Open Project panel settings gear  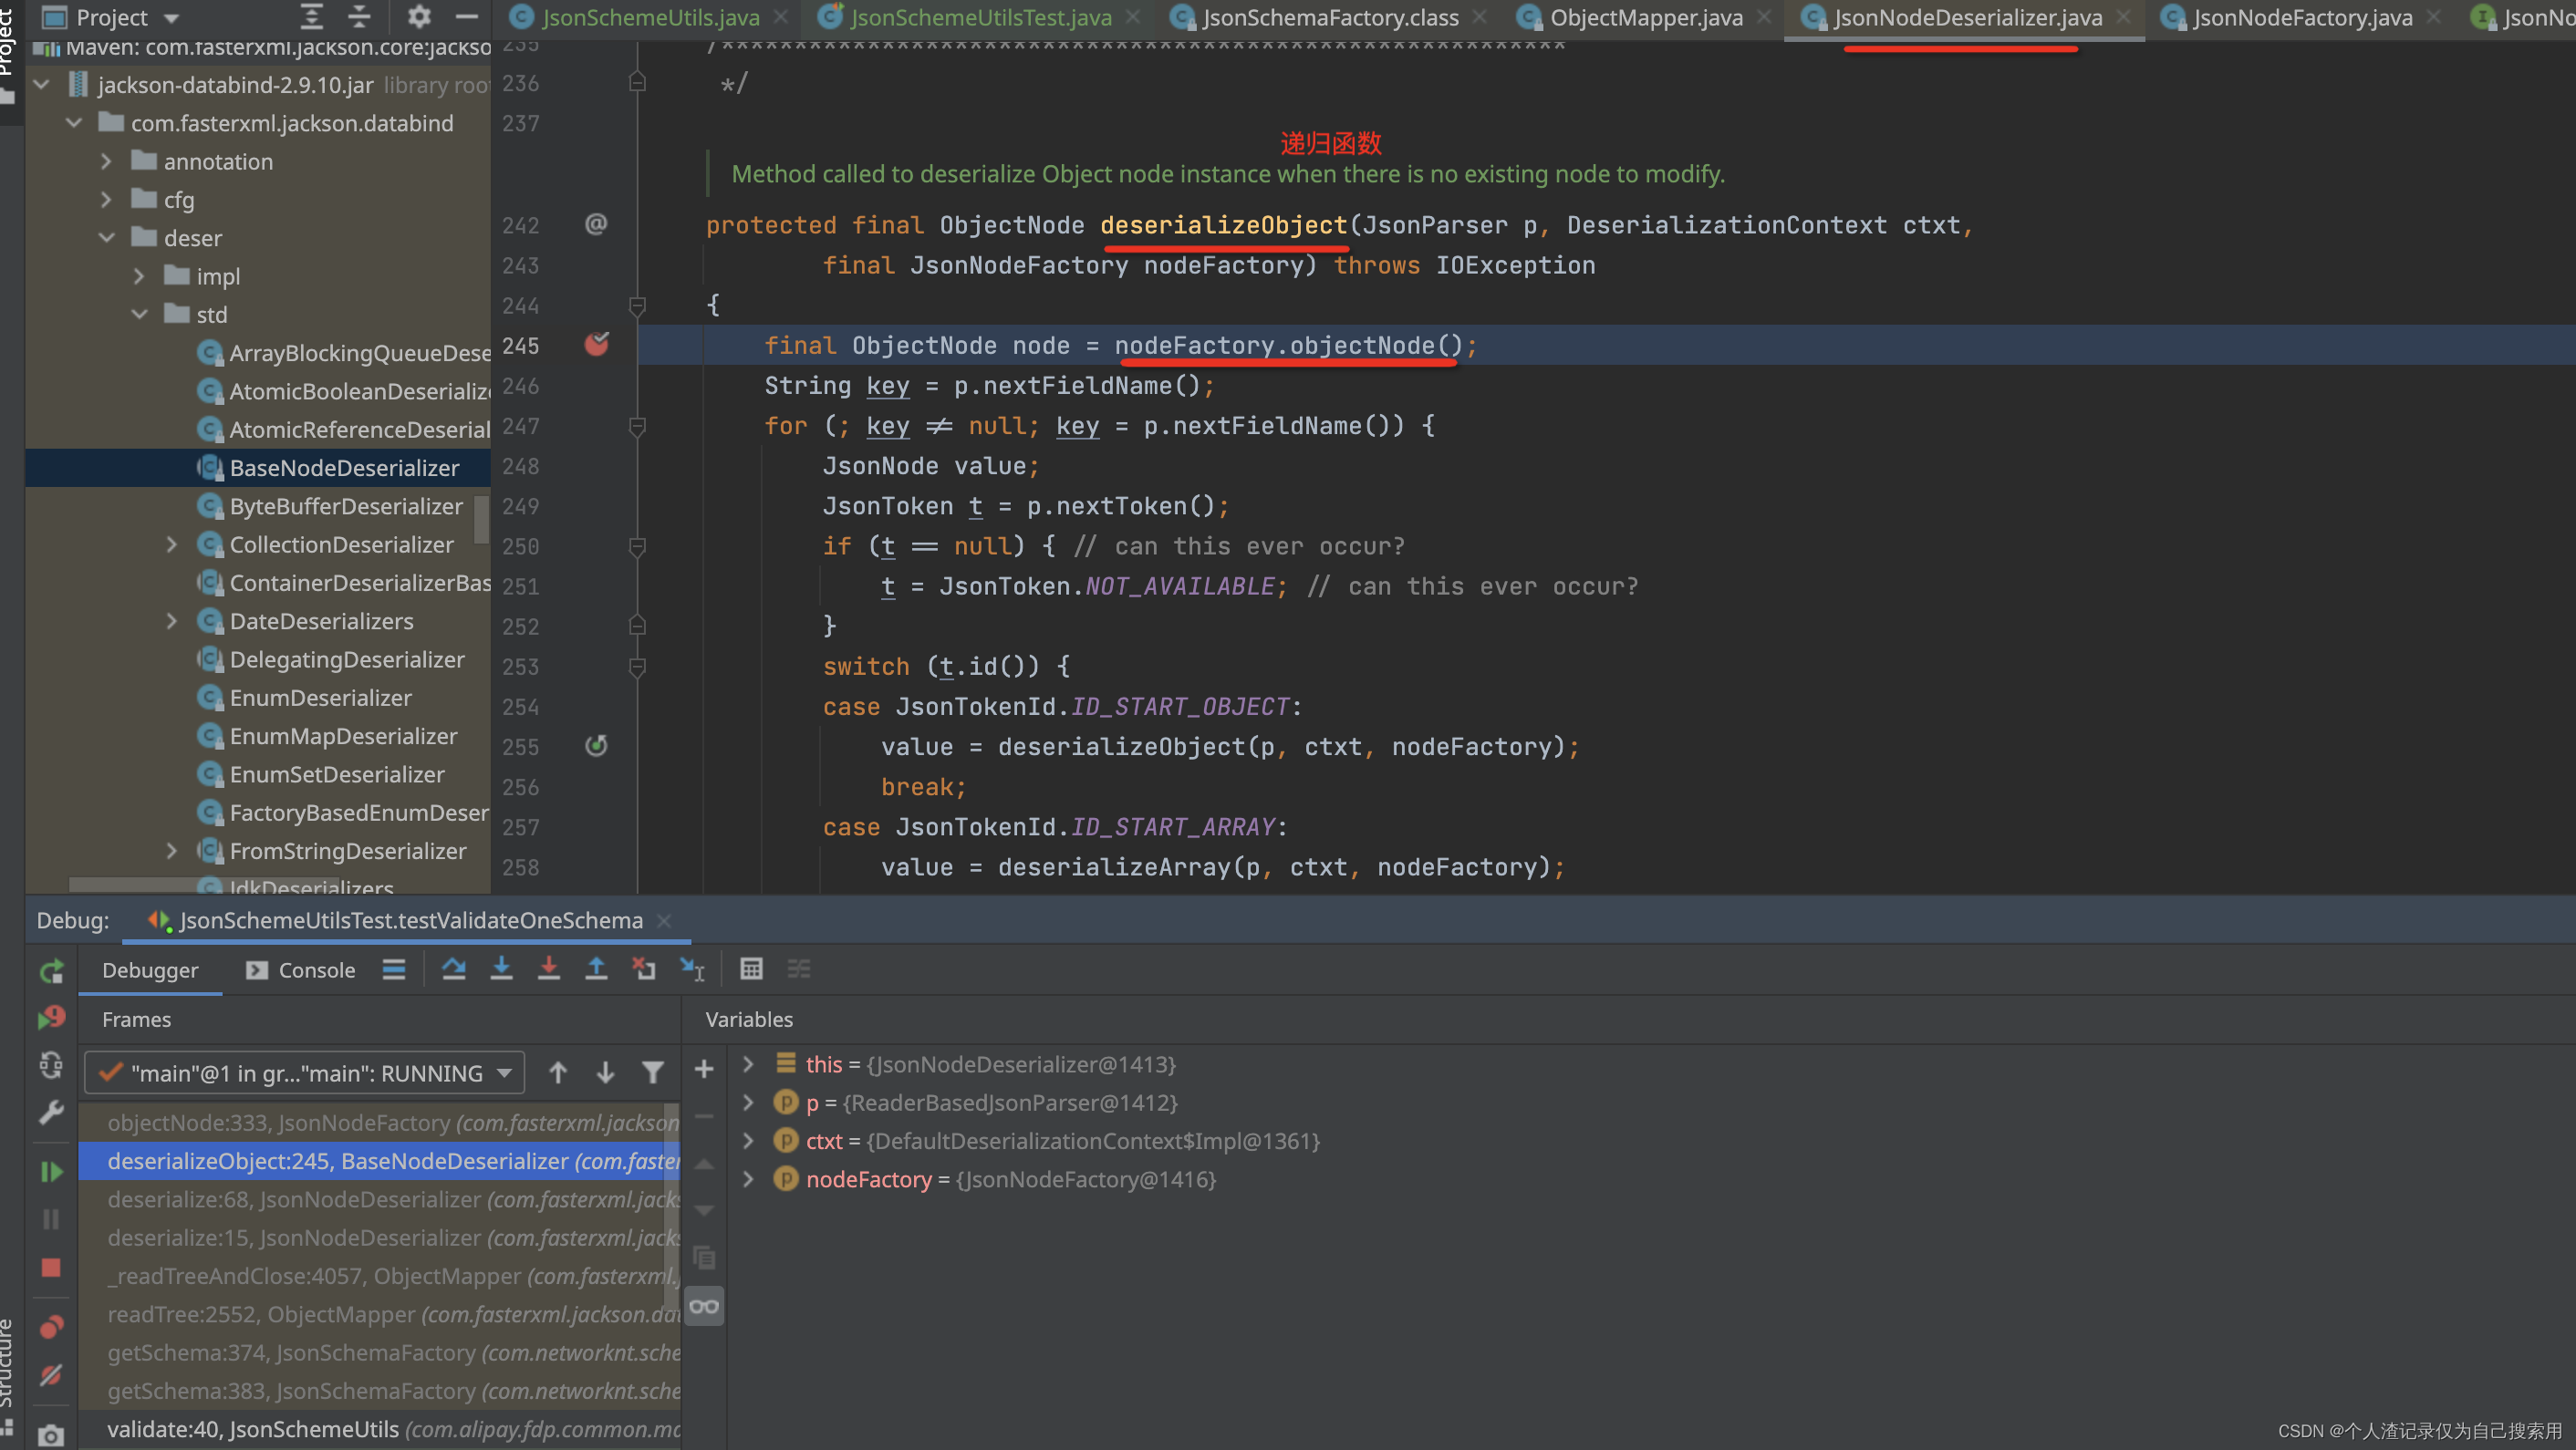[419, 17]
